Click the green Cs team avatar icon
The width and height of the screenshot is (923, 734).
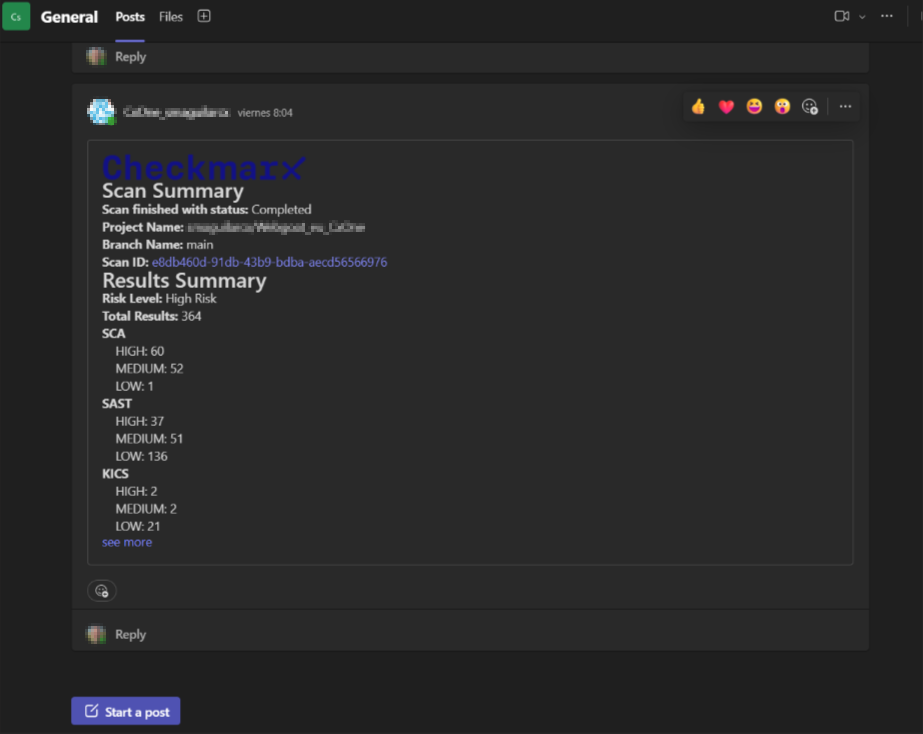click(16, 16)
